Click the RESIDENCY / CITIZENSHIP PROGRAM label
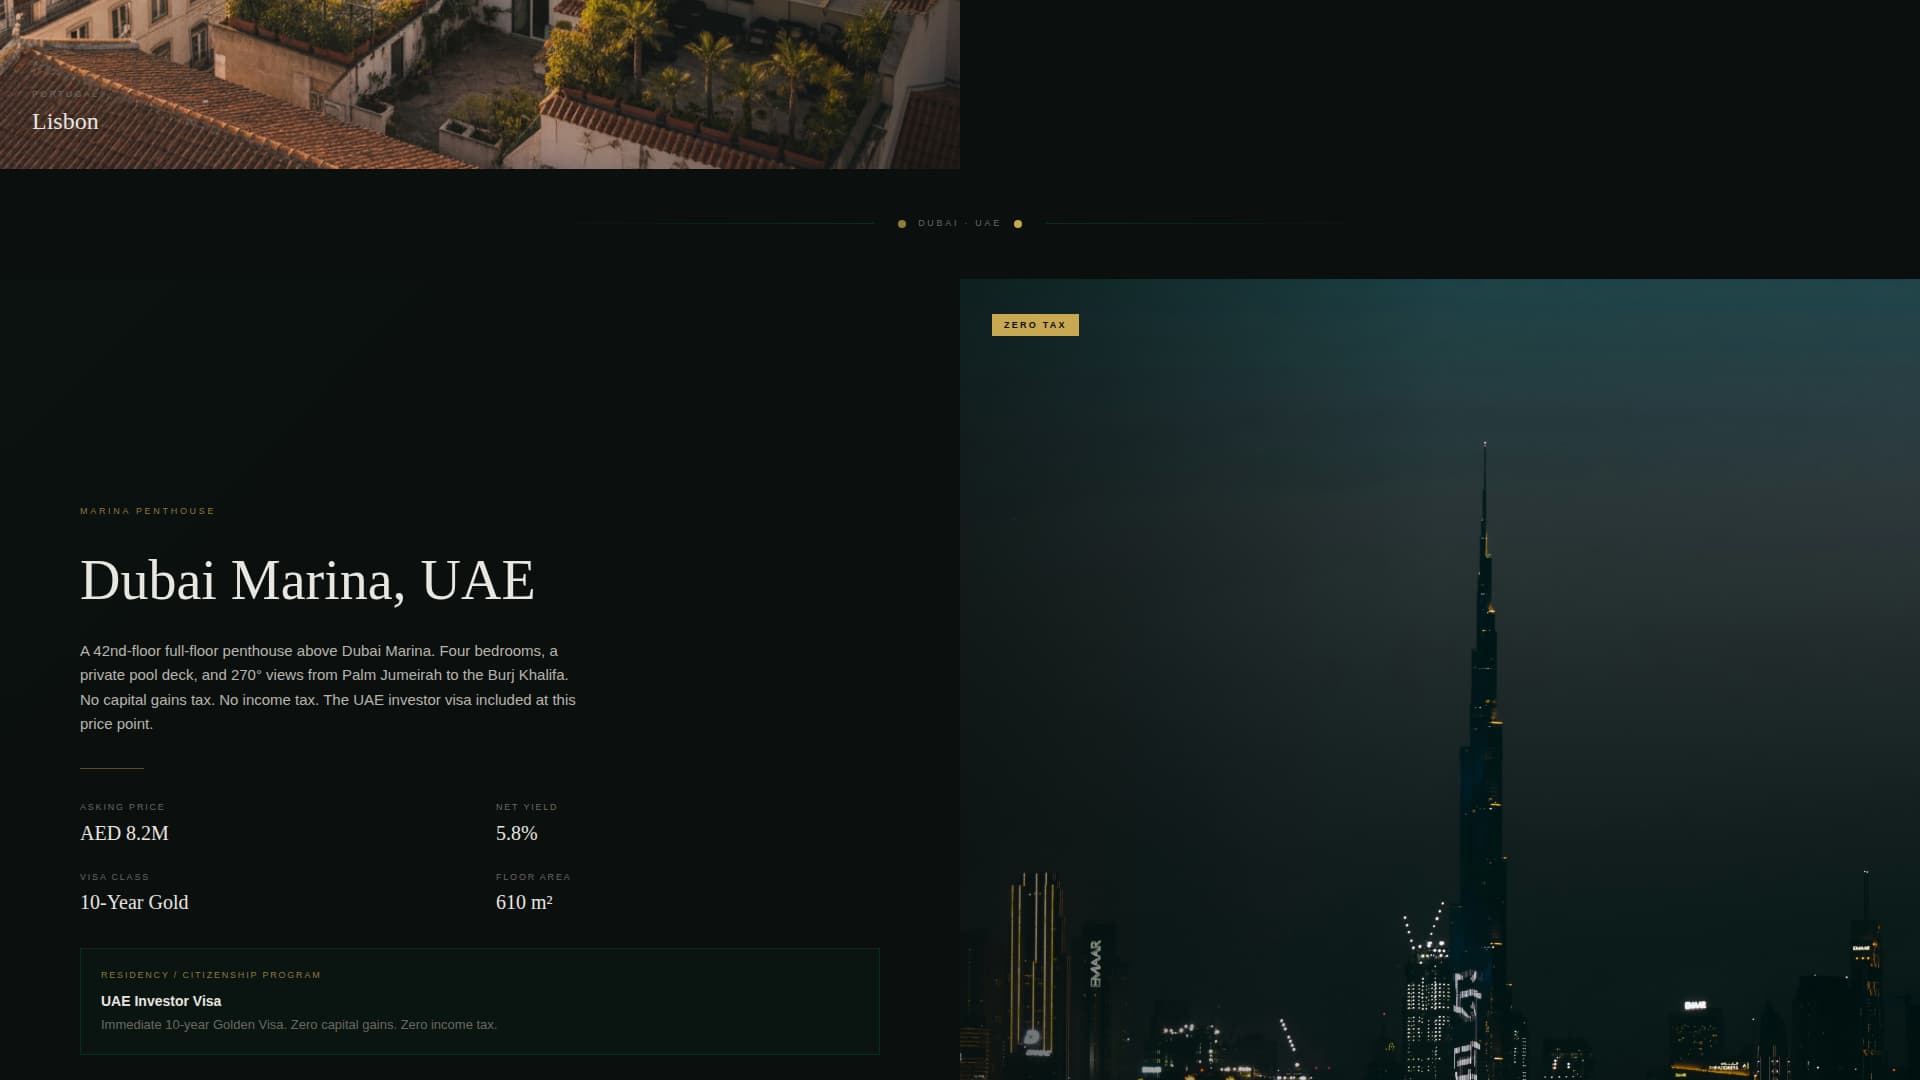The image size is (1920, 1080). (x=210, y=974)
